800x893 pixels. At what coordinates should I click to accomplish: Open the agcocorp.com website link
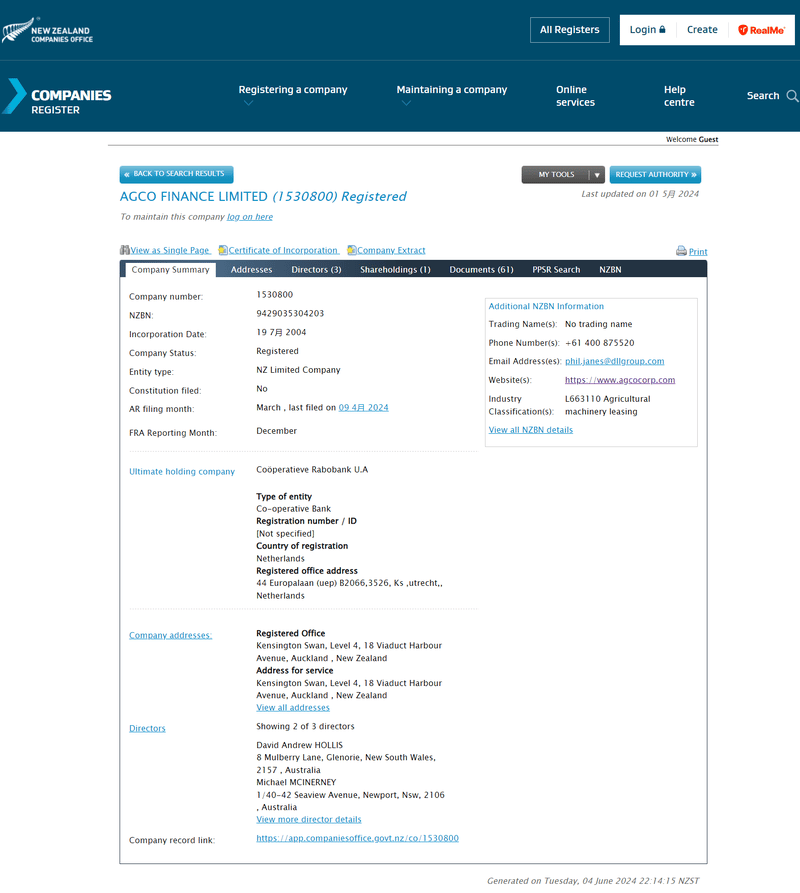coord(620,380)
